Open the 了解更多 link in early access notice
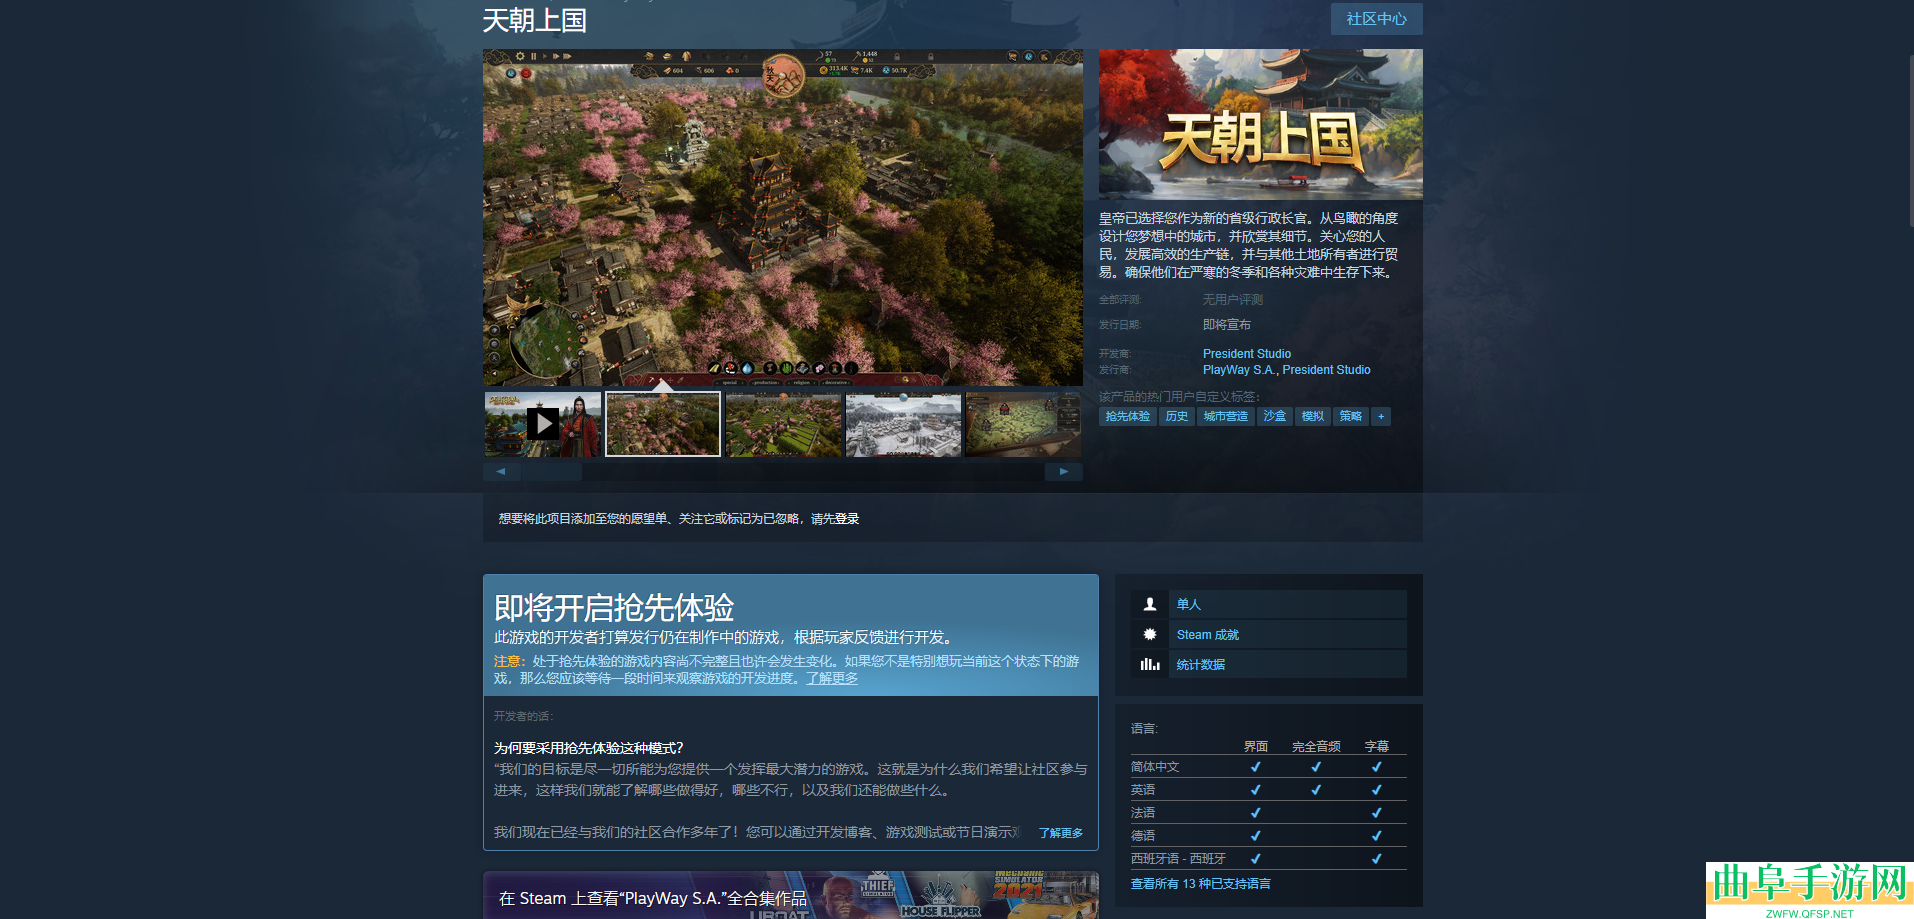 point(832,678)
